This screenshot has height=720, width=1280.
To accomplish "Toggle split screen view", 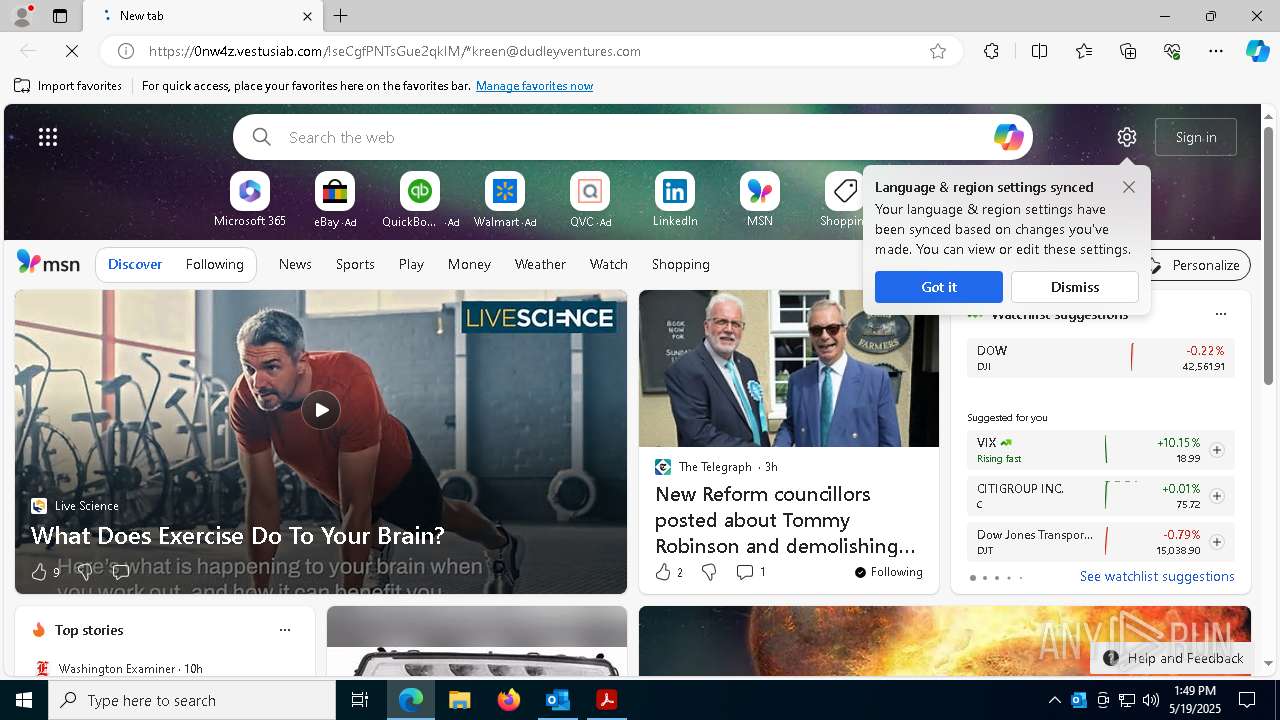I will click(x=1039, y=51).
